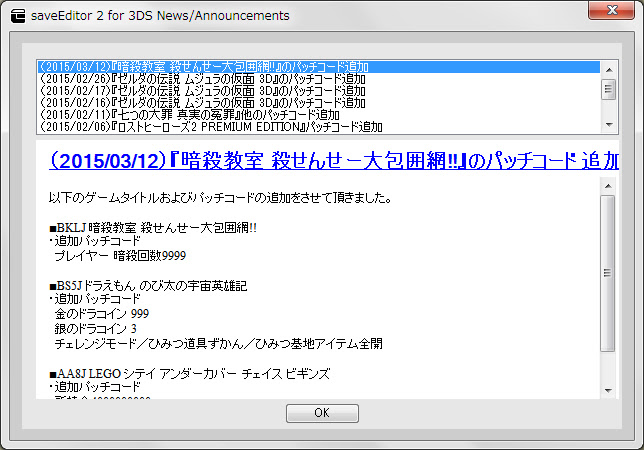Click the saveEditor app icon in title bar
This screenshot has width=644, height=450.
[x=18, y=16]
